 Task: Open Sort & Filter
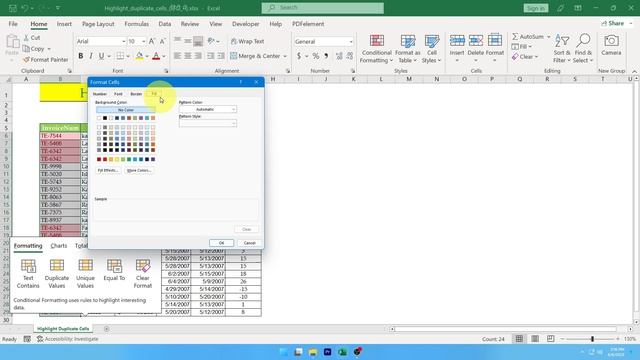pos(562,49)
